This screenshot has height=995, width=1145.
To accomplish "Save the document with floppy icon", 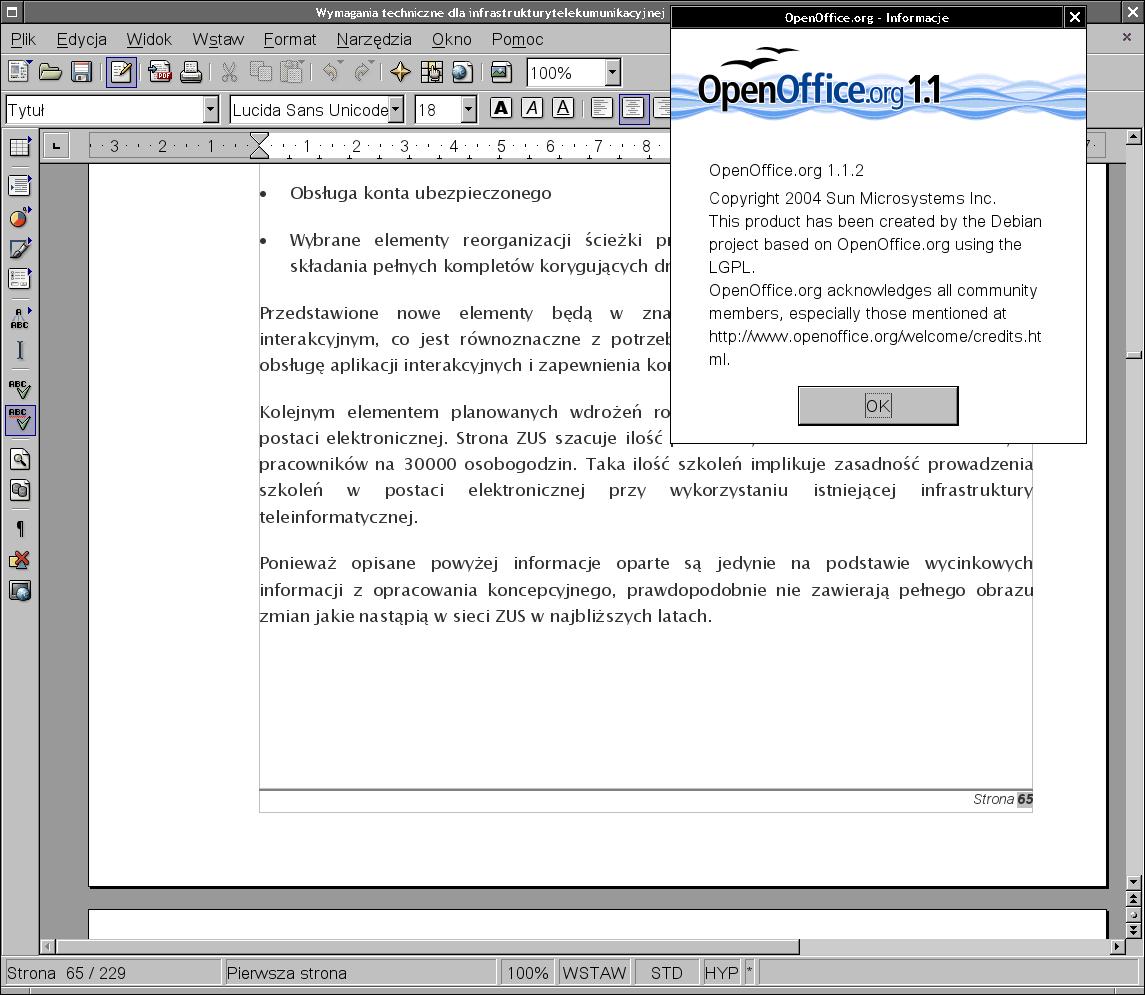I will click(81, 72).
